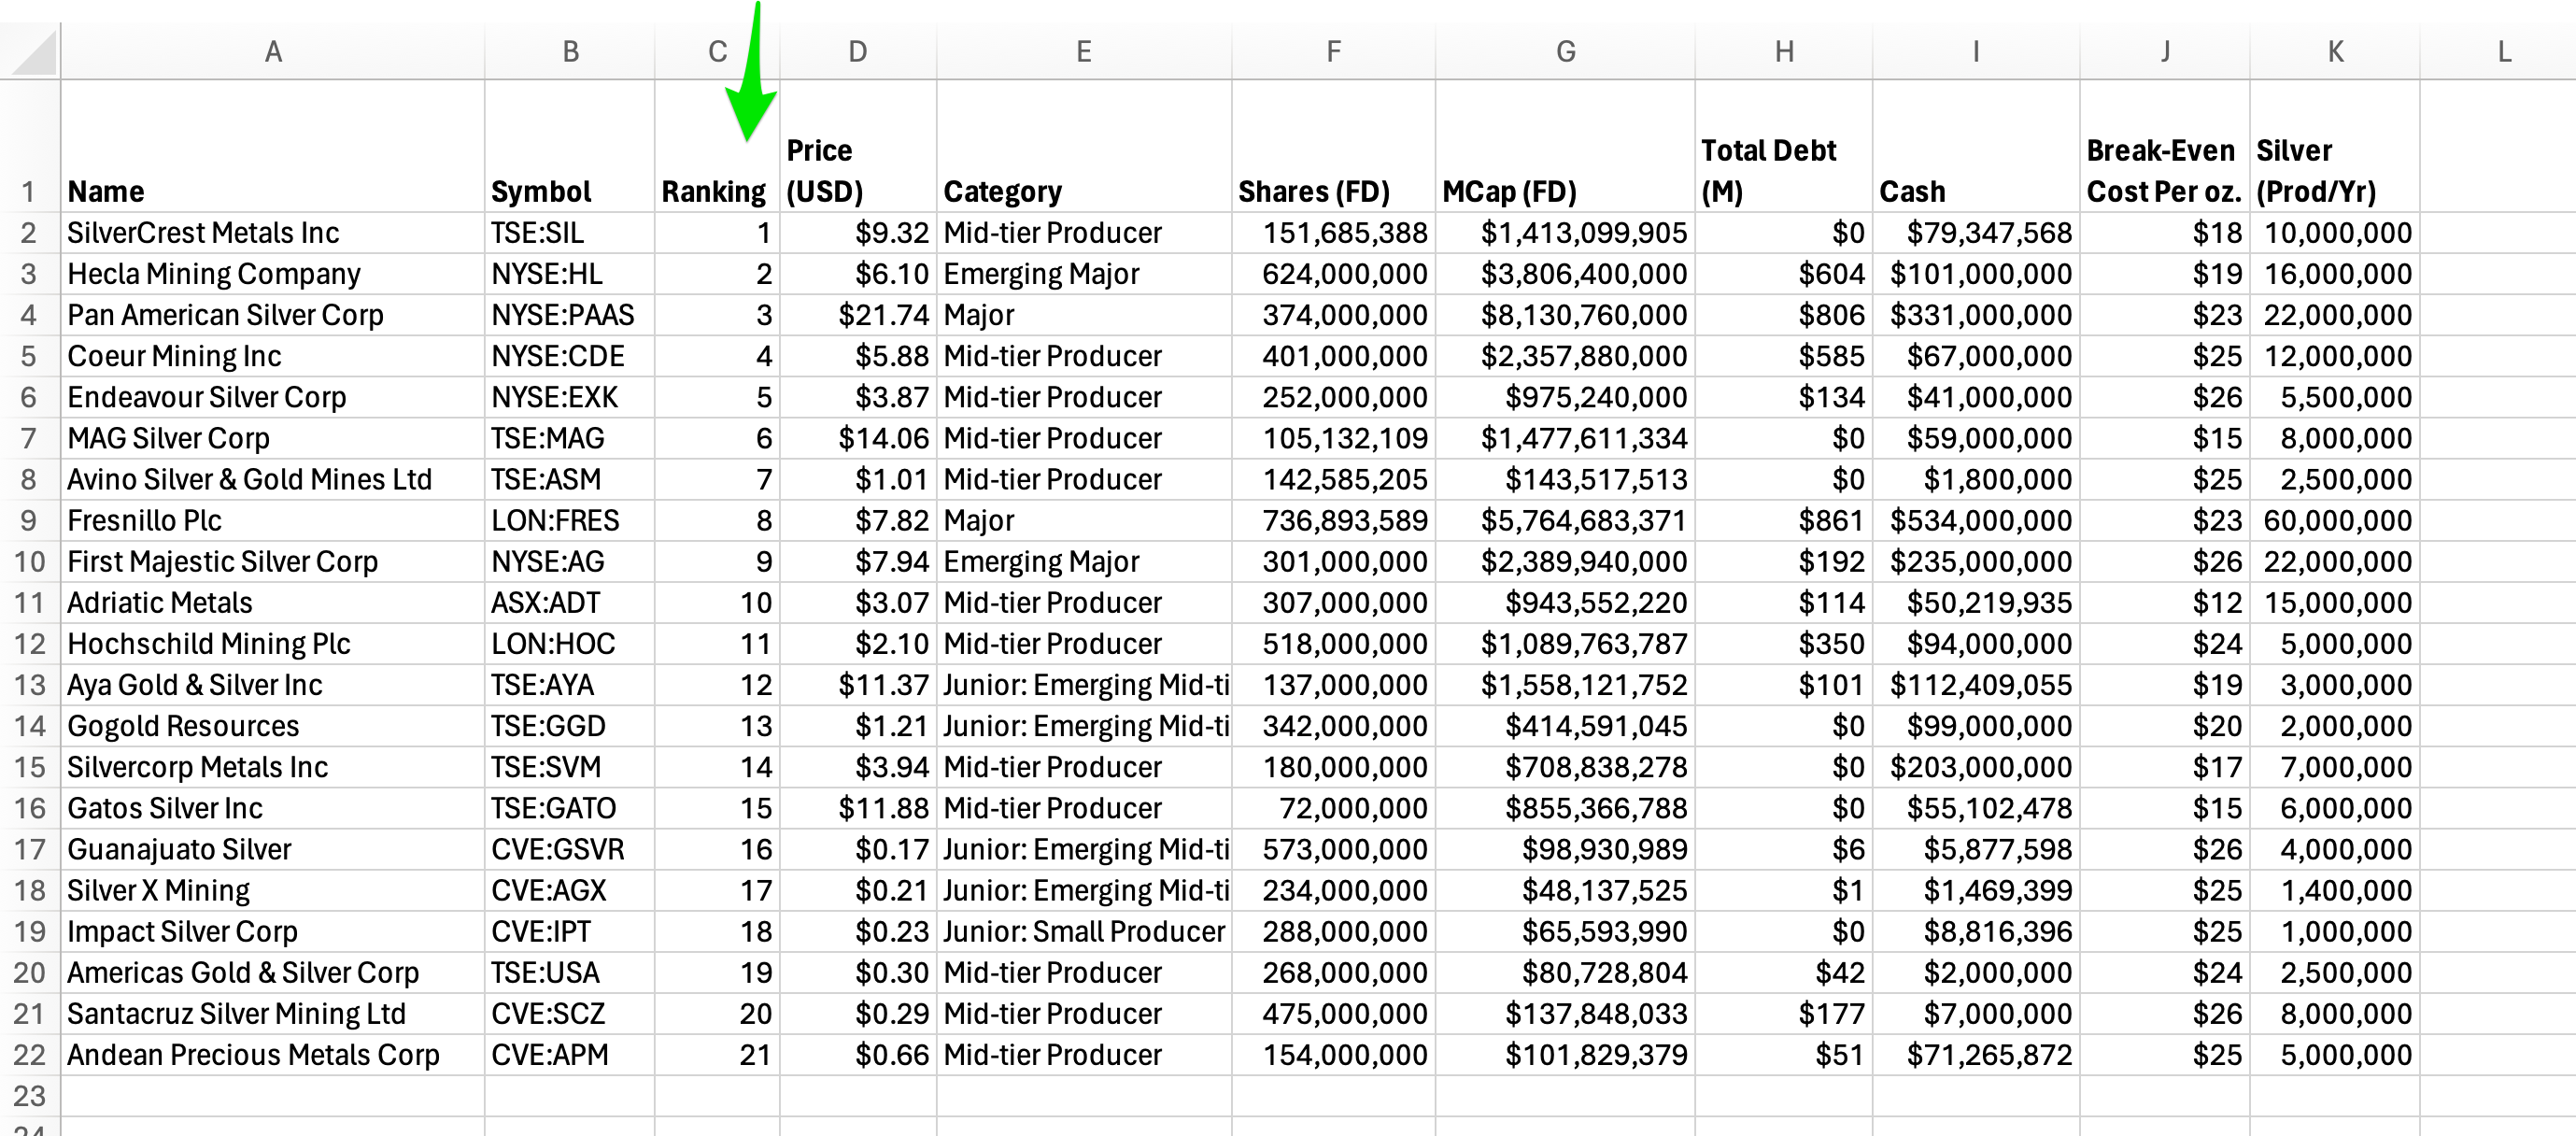Select the 'Pan American Silver Corp' cell
The height and width of the screenshot is (1136, 2576).
[273, 315]
